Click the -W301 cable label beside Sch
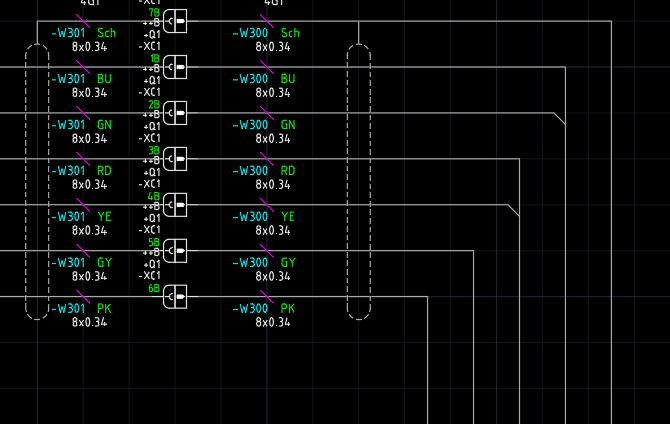 click(x=68, y=33)
